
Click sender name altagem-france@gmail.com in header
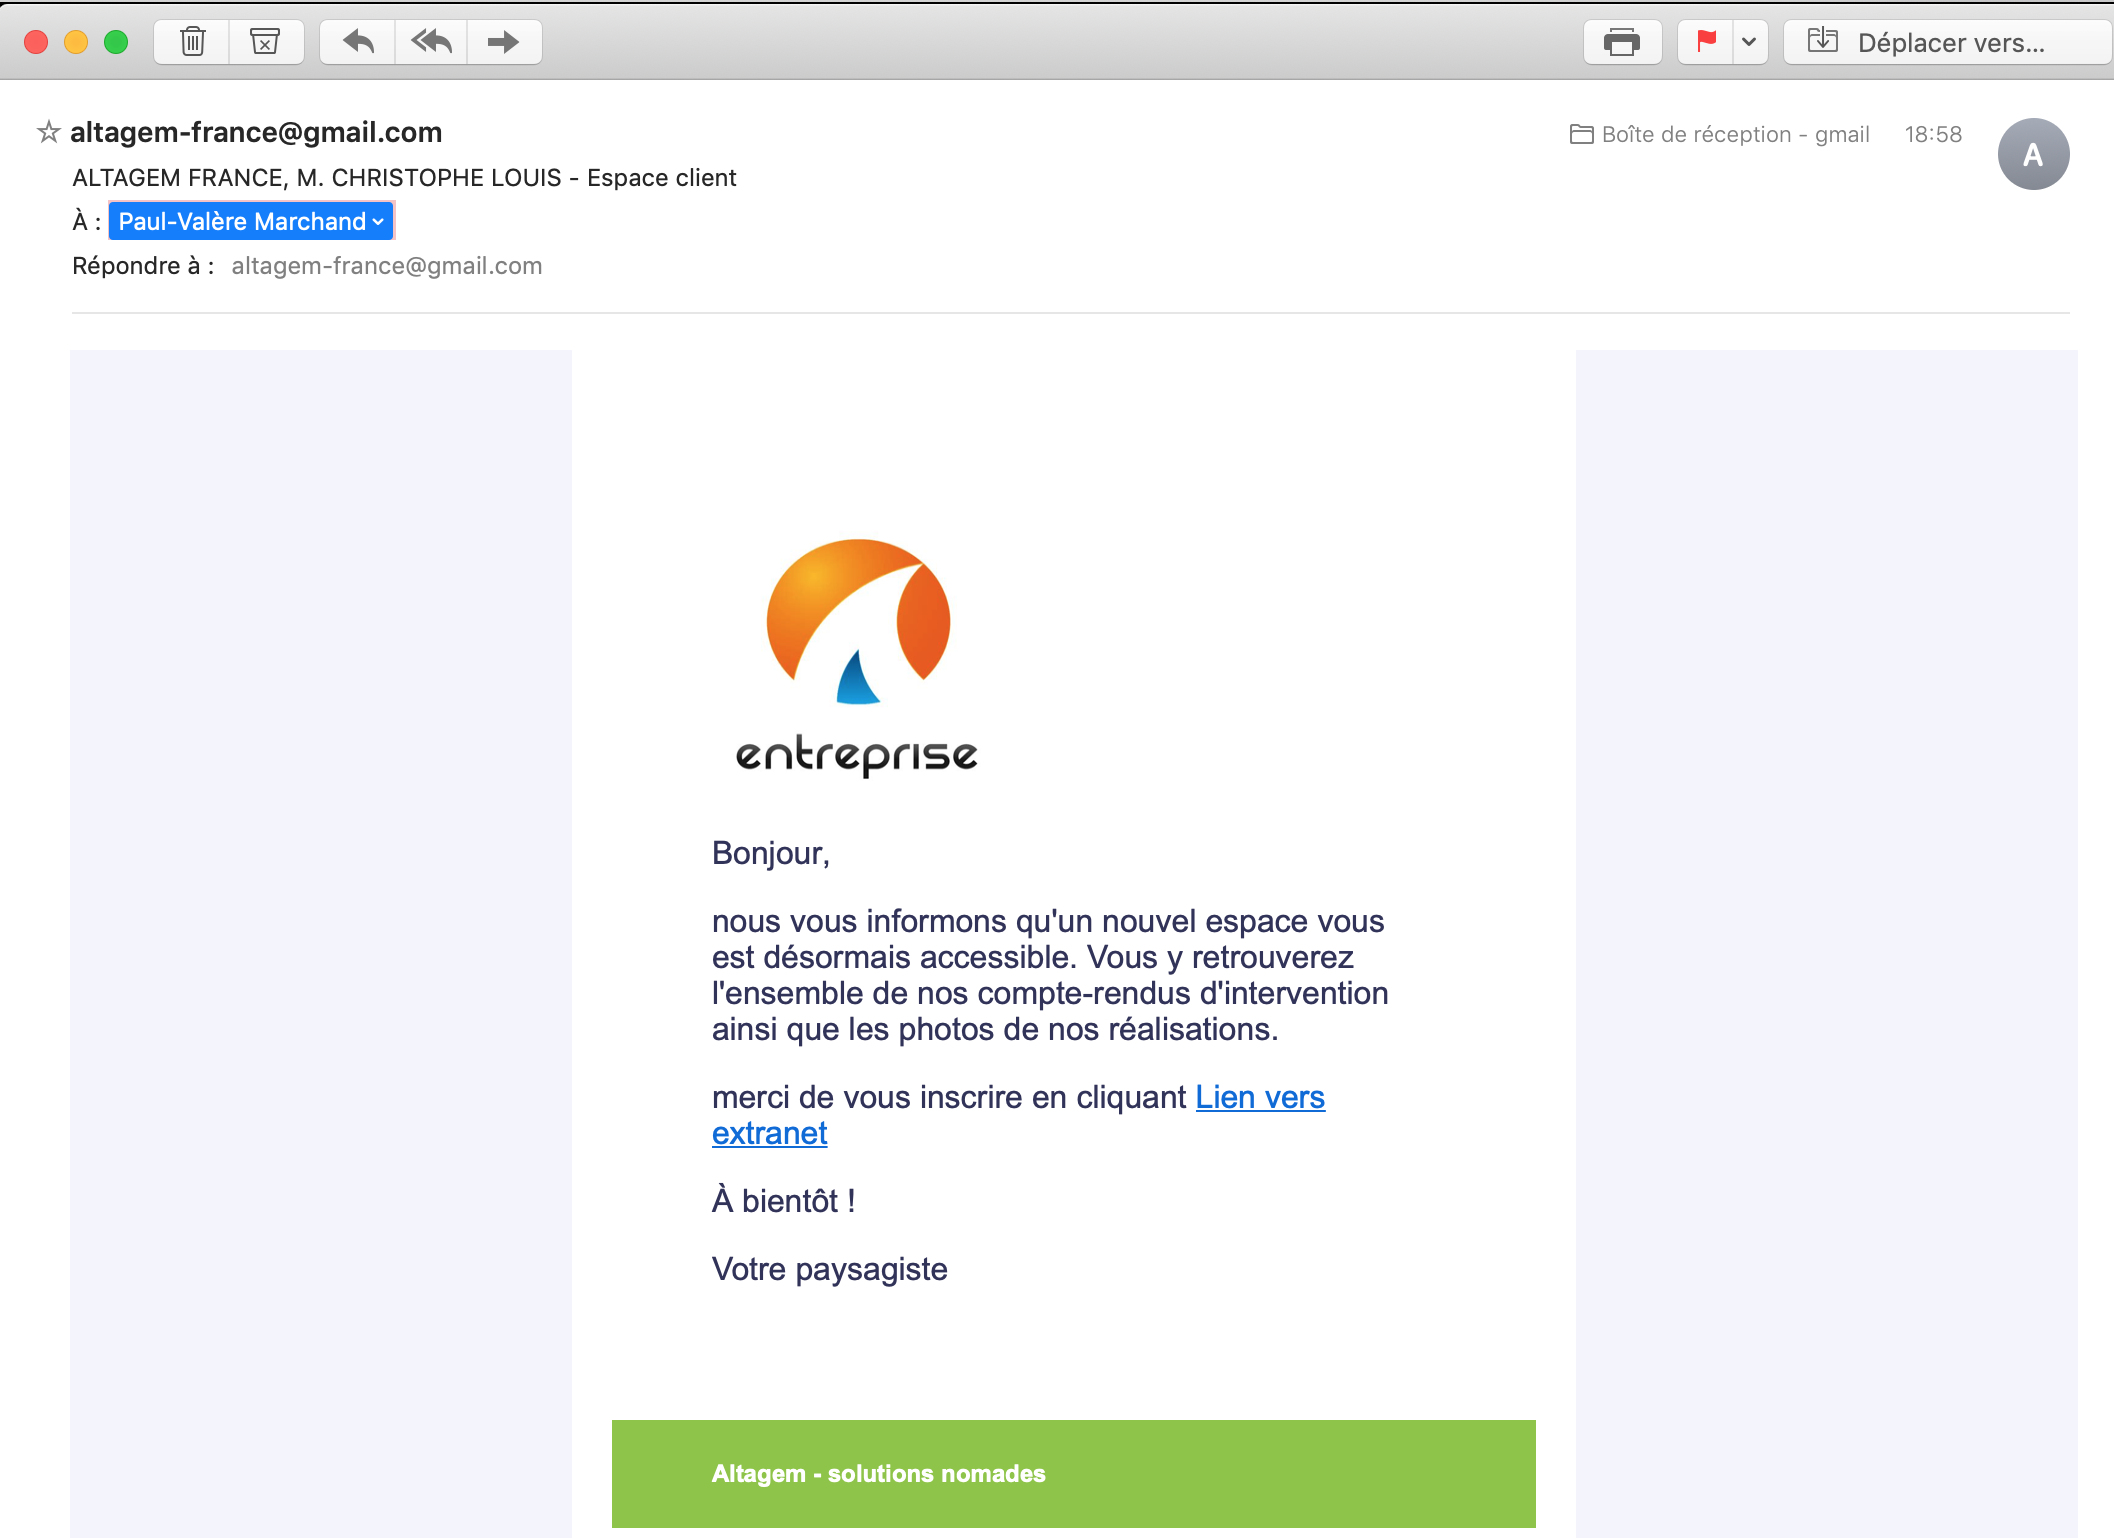tap(256, 132)
